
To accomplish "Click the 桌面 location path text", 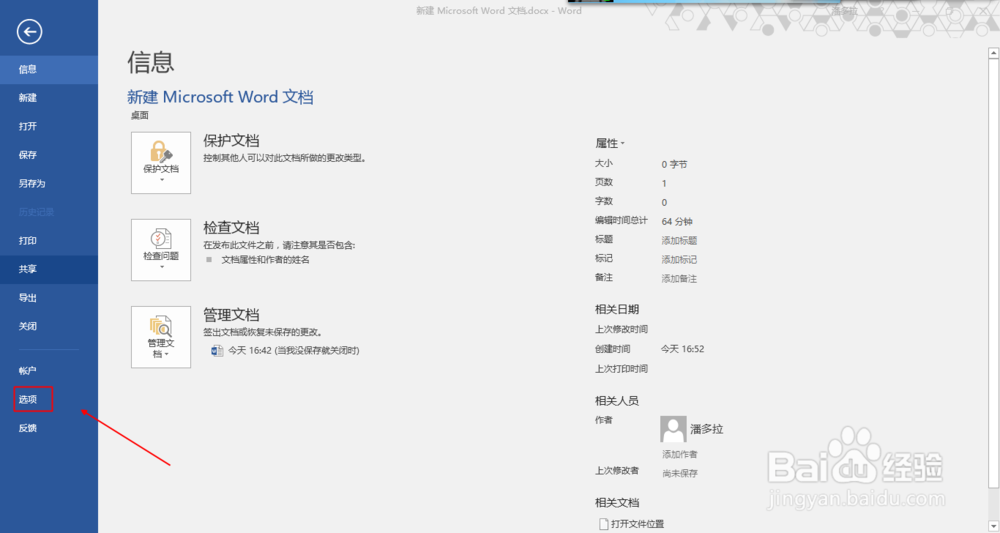I will [x=140, y=115].
